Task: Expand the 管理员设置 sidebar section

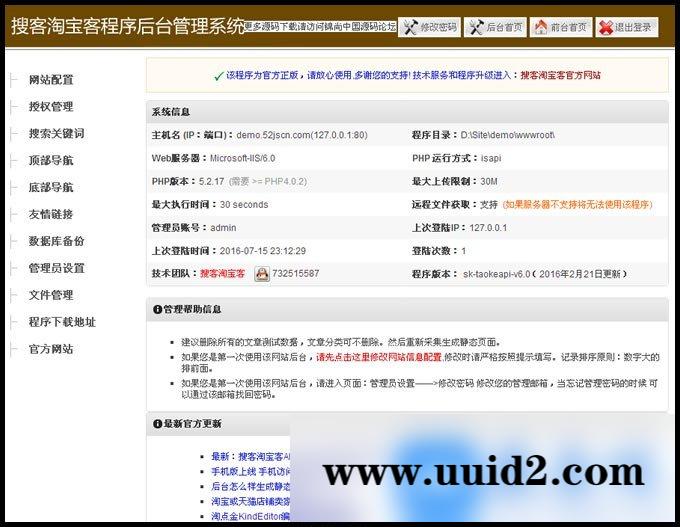Action: [56, 268]
